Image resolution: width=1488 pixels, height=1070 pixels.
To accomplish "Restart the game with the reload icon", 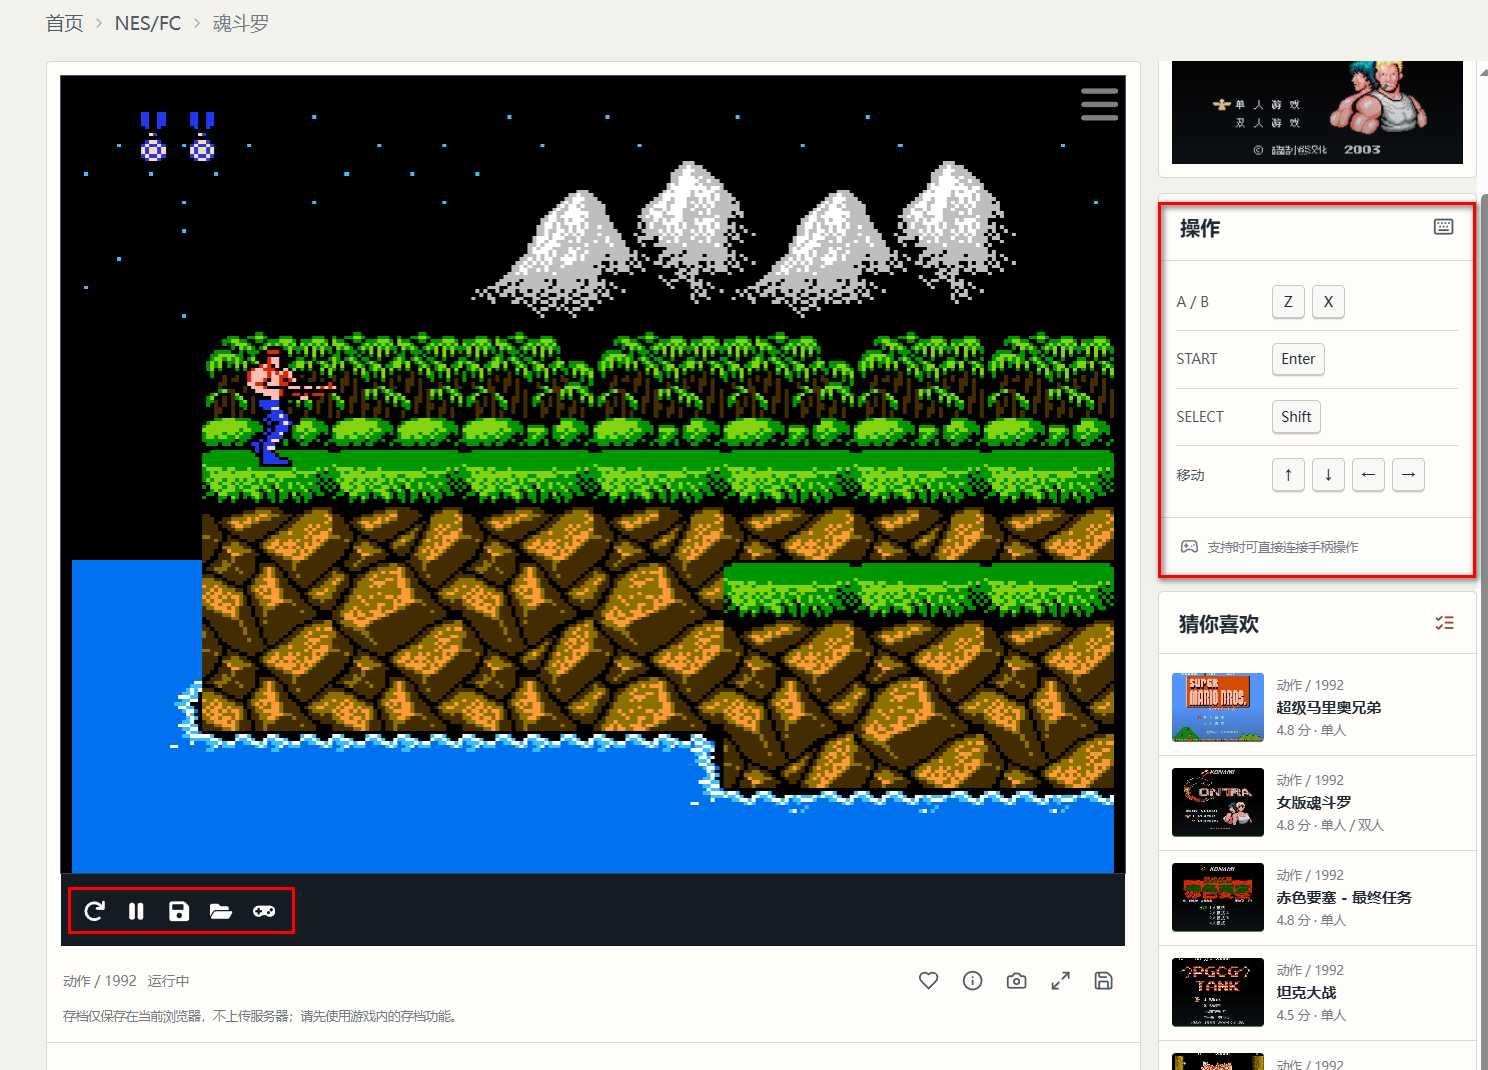I will (94, 911).
